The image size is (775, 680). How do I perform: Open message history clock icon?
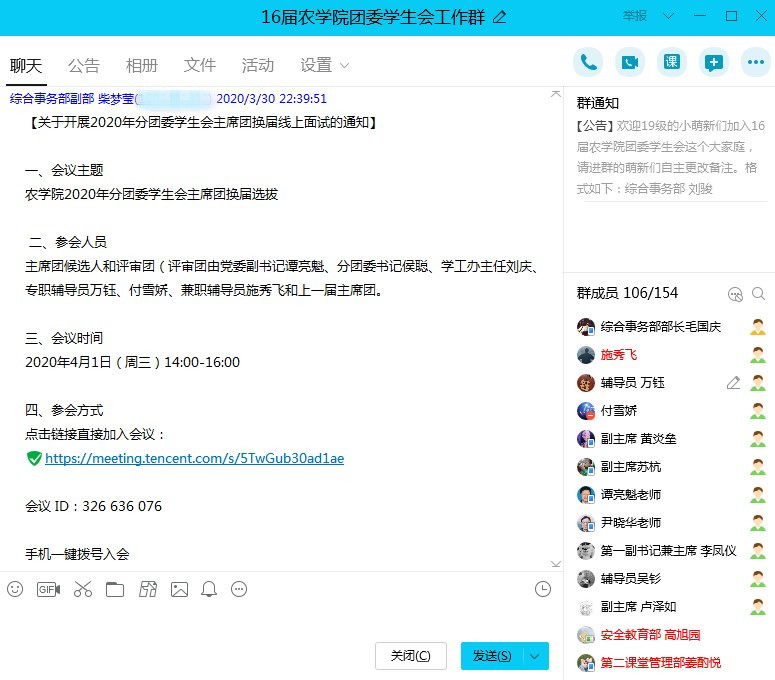coord(543,590)
